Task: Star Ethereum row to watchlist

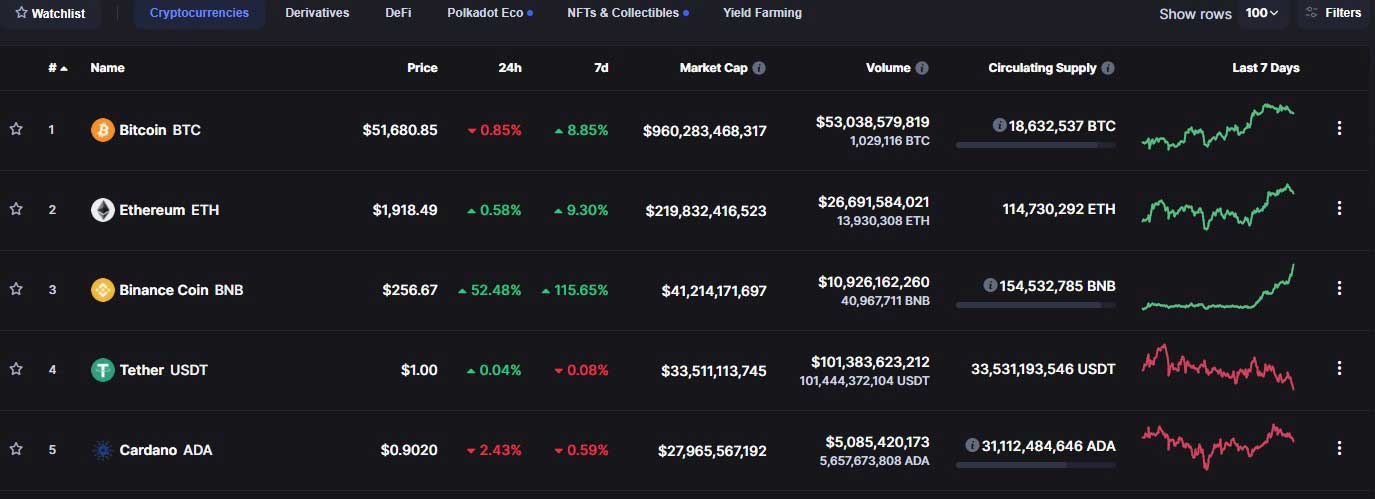Action: click(x=16, y=209)
